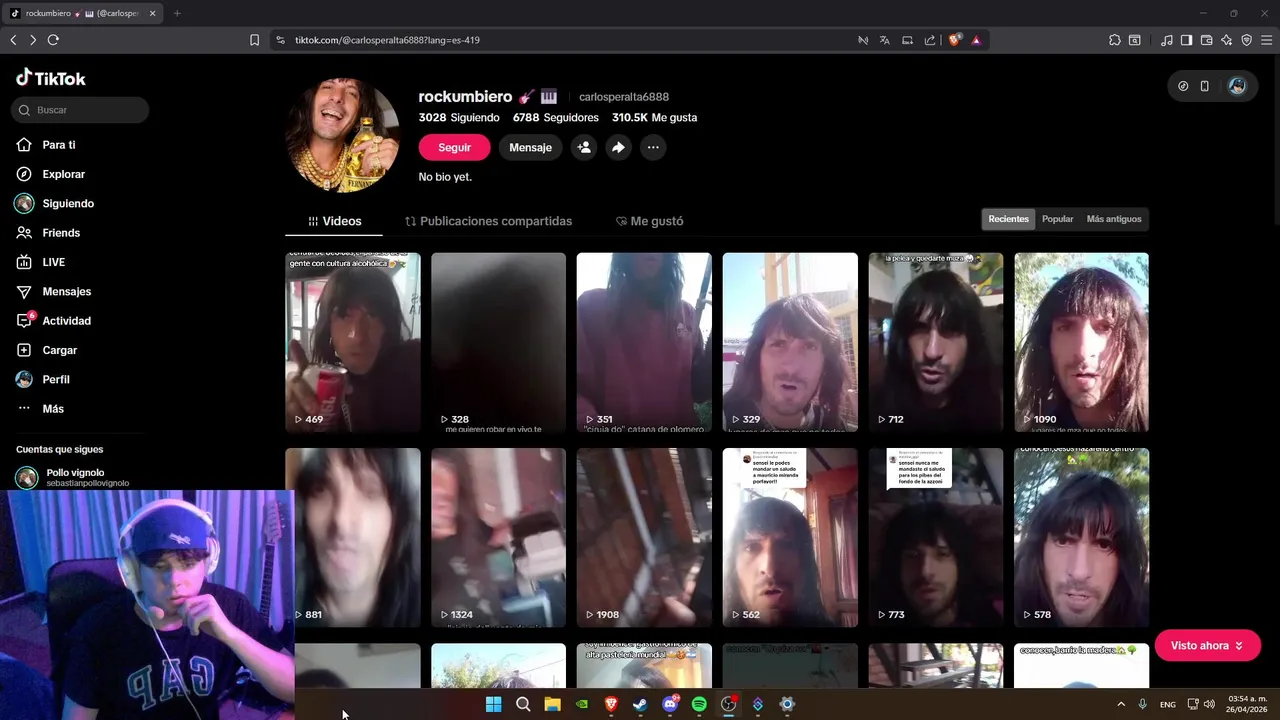Reload the TikTok page
The image size is (1280, 720).
click(x=53, y=40)
